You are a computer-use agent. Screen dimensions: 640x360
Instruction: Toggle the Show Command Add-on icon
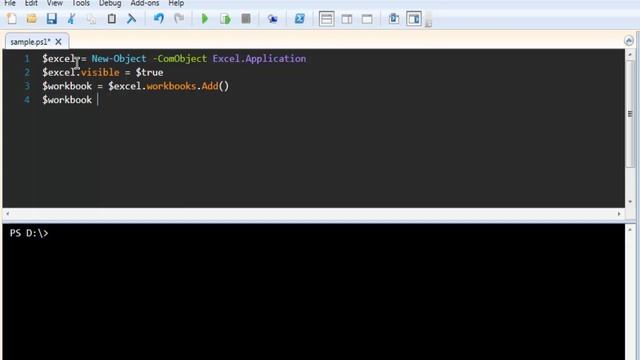(x=414, y=19)
